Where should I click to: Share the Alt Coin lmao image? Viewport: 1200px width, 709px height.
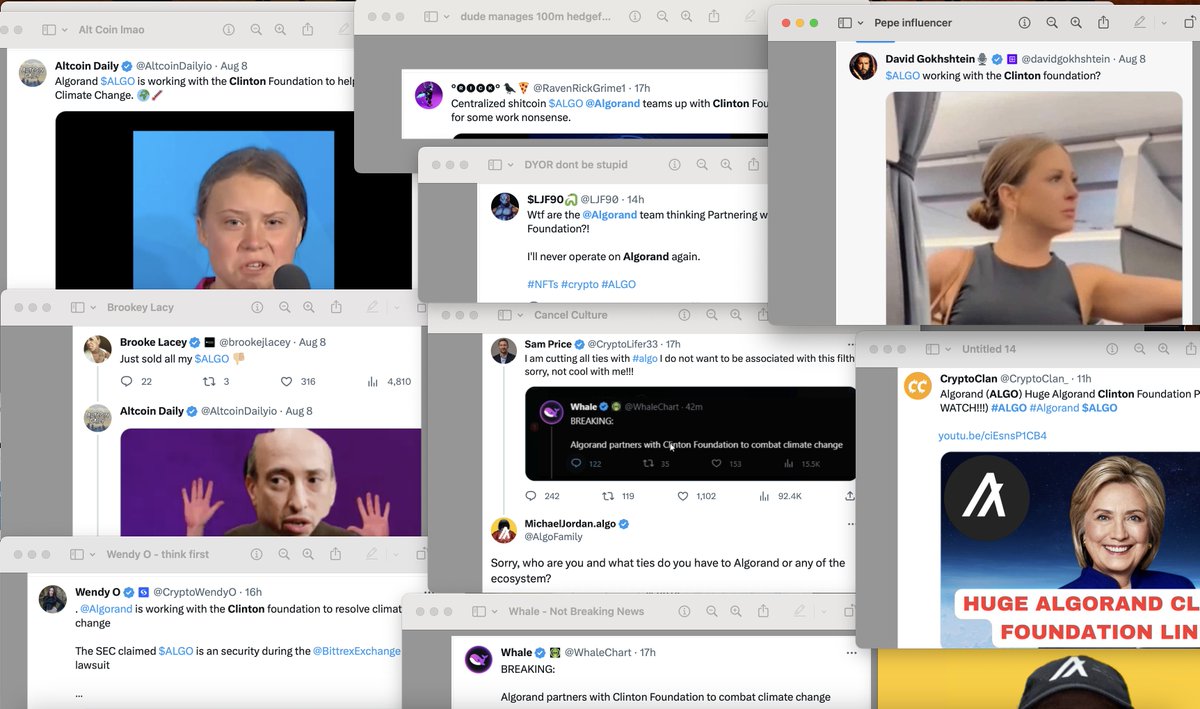[x=308, y=29]
